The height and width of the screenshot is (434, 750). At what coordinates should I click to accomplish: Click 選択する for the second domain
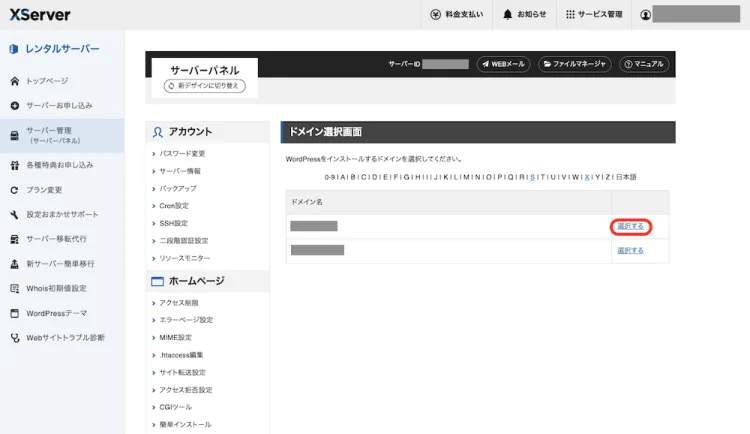630,251
